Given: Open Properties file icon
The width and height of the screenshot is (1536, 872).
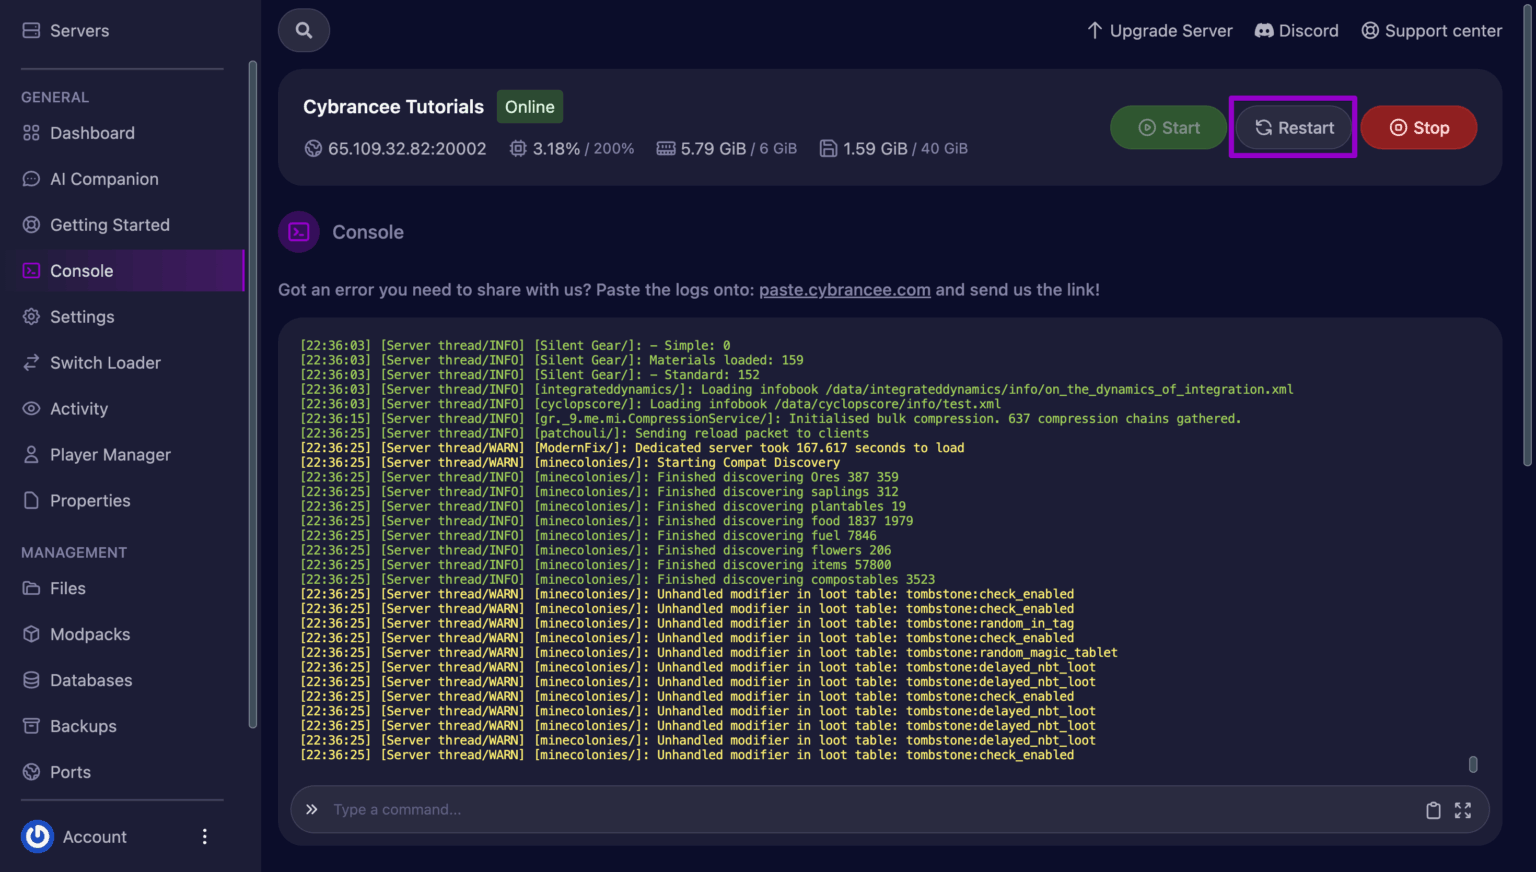Looking at the screenshot, I should pos(31,501).
